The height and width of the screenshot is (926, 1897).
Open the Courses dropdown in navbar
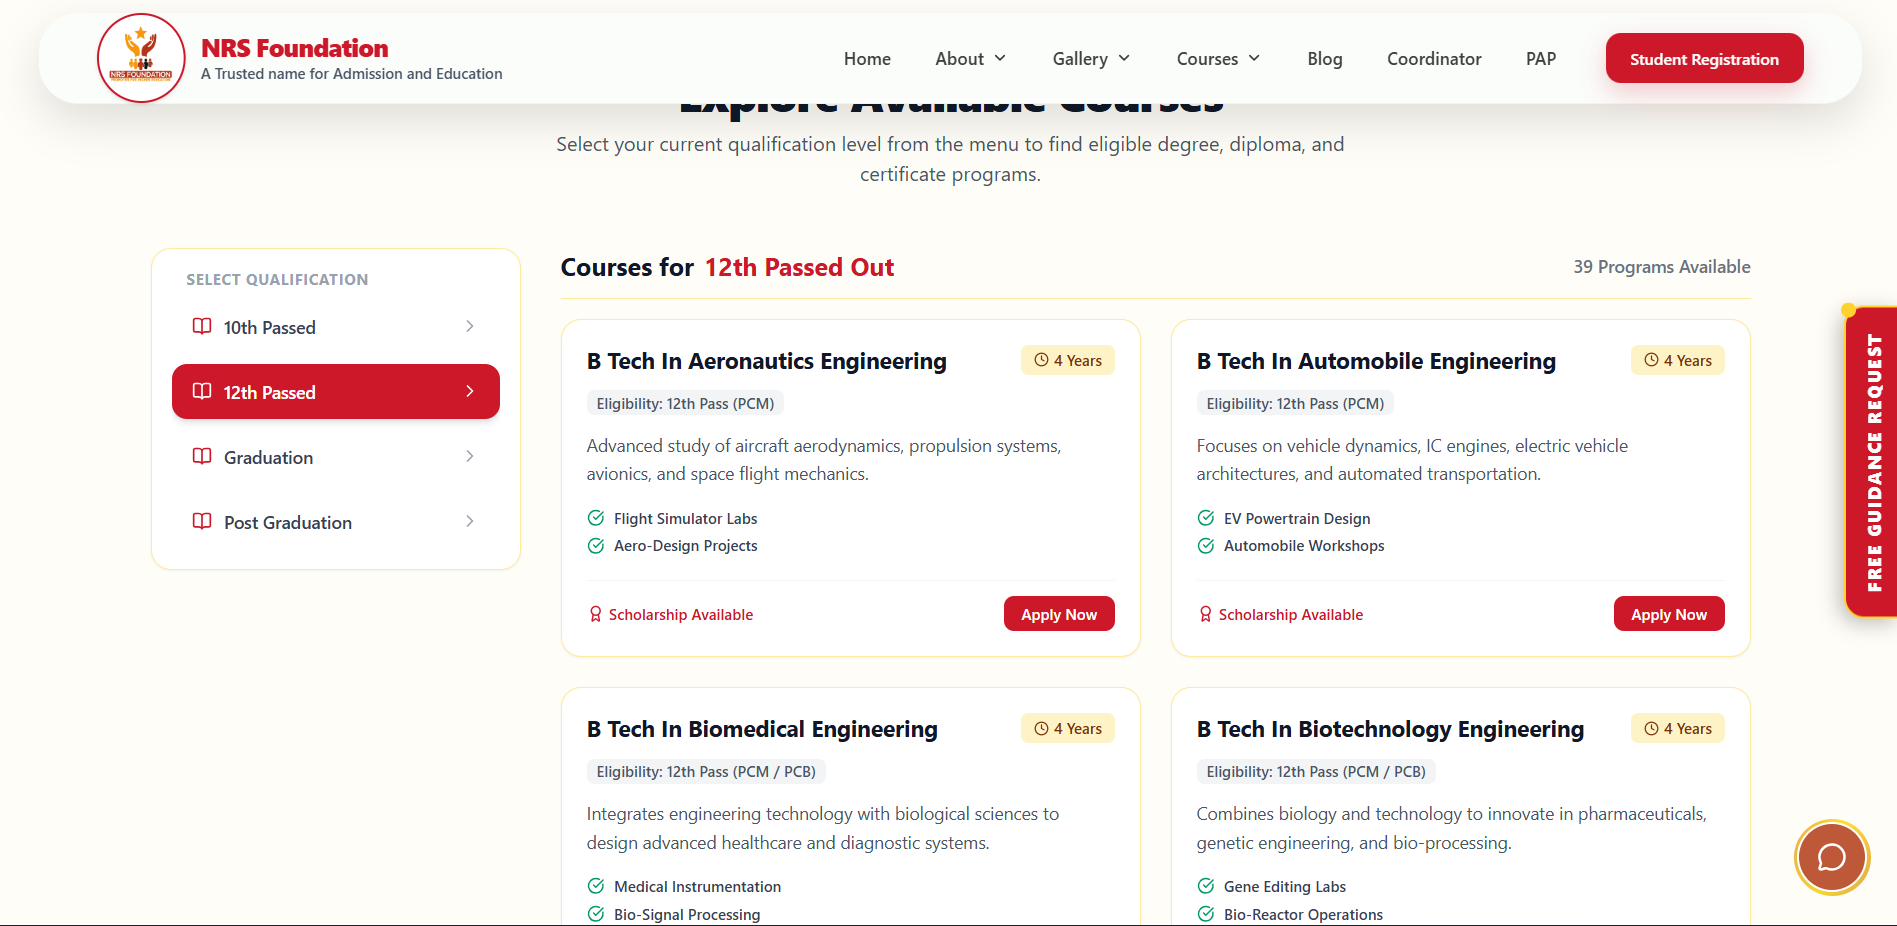coord(1218,59)
